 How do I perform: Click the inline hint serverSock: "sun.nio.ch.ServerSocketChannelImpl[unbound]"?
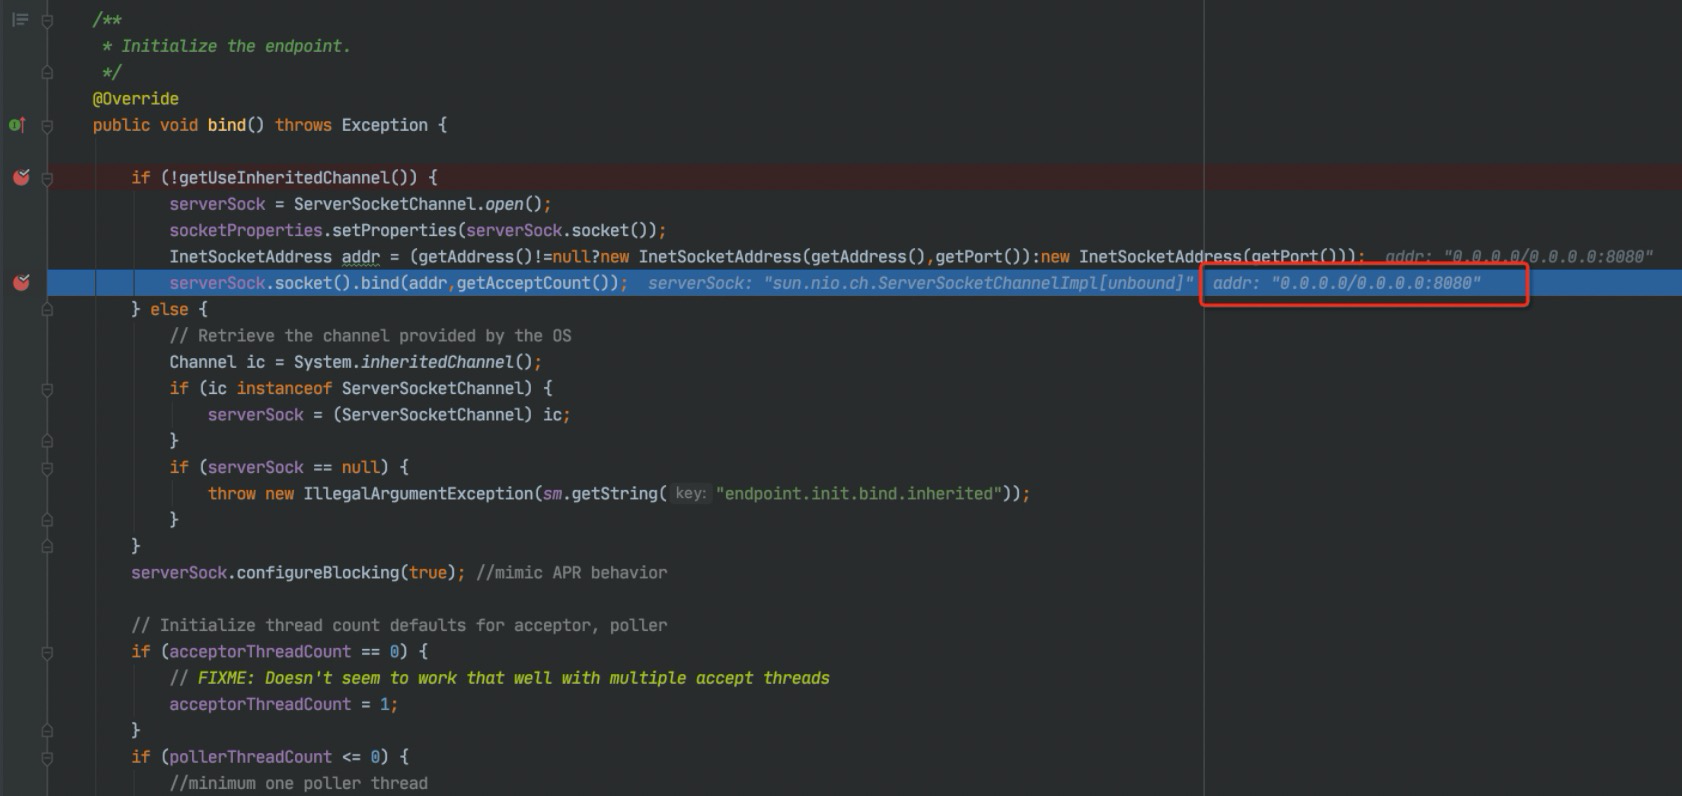[x=920, y=283]
